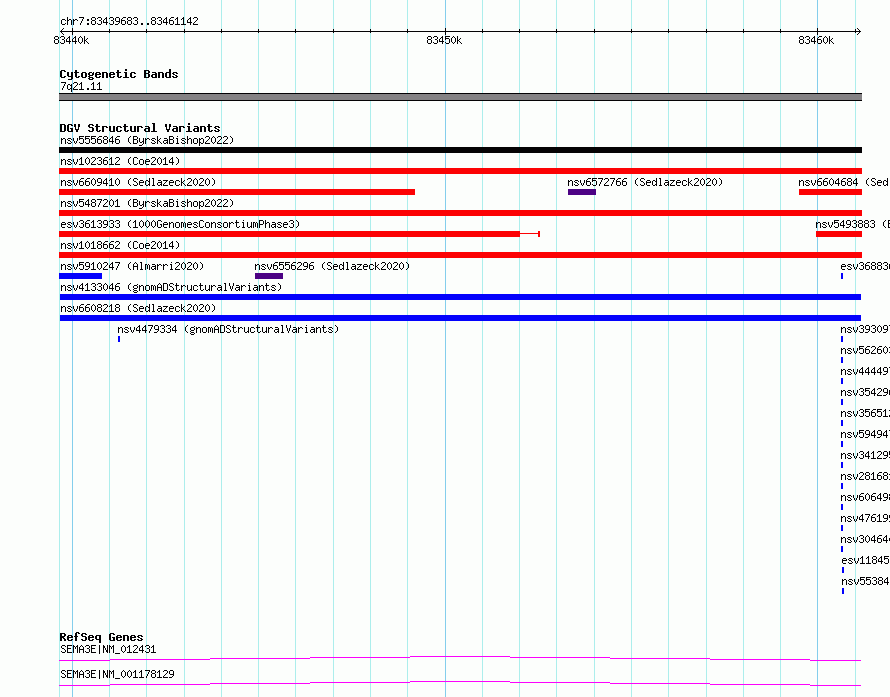
Task: Click the nsv5487201 (ByrskaBishop2022) label
Action: 147,203
